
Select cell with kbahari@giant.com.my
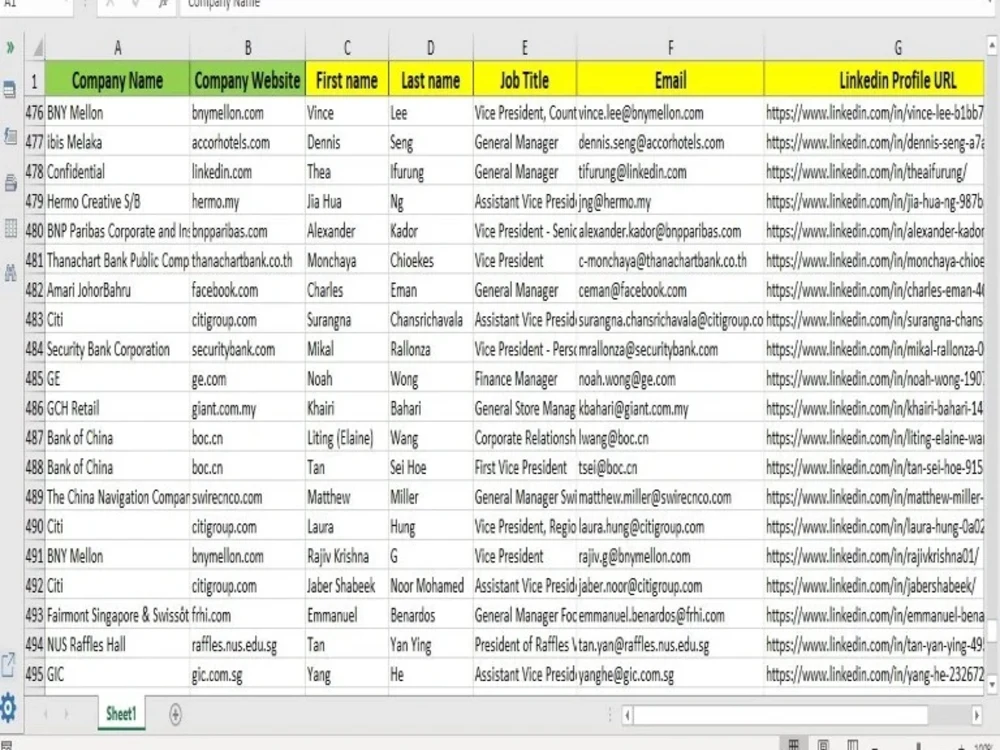pyautogui.click(x=670, y=408)
